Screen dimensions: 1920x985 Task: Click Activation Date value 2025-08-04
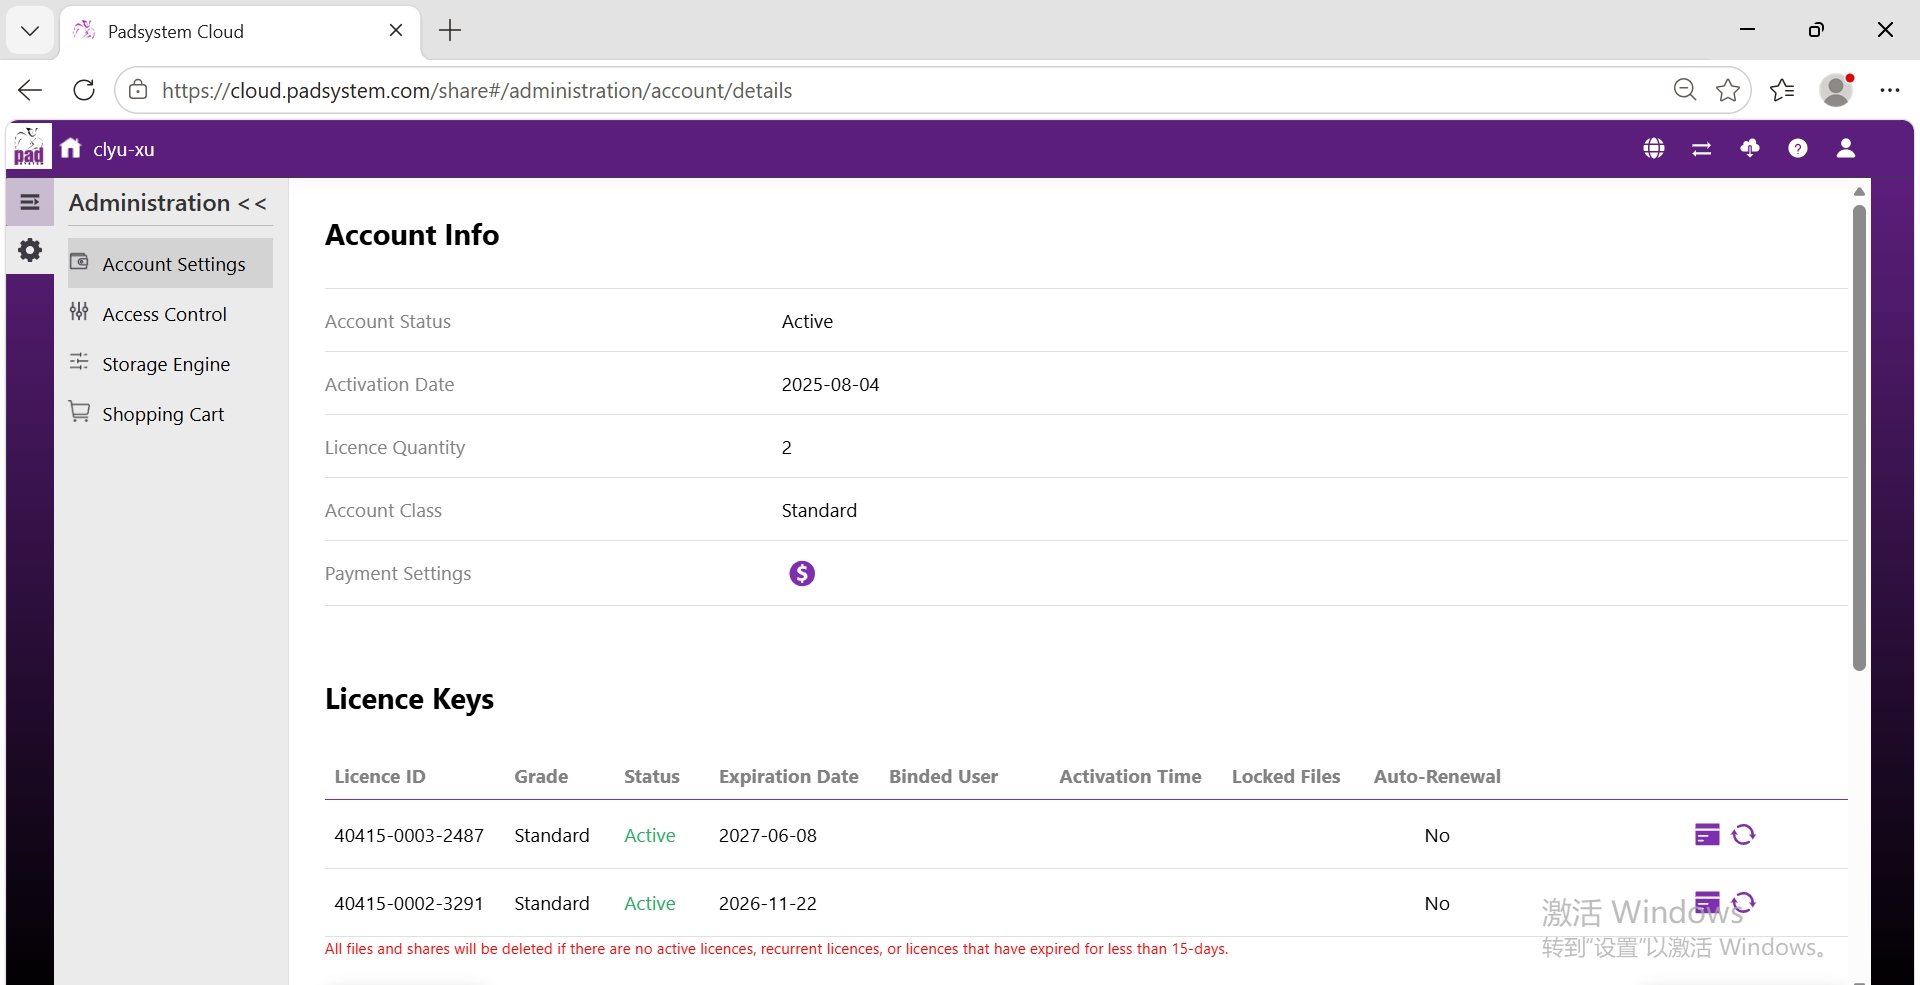[x=831, y=384]
